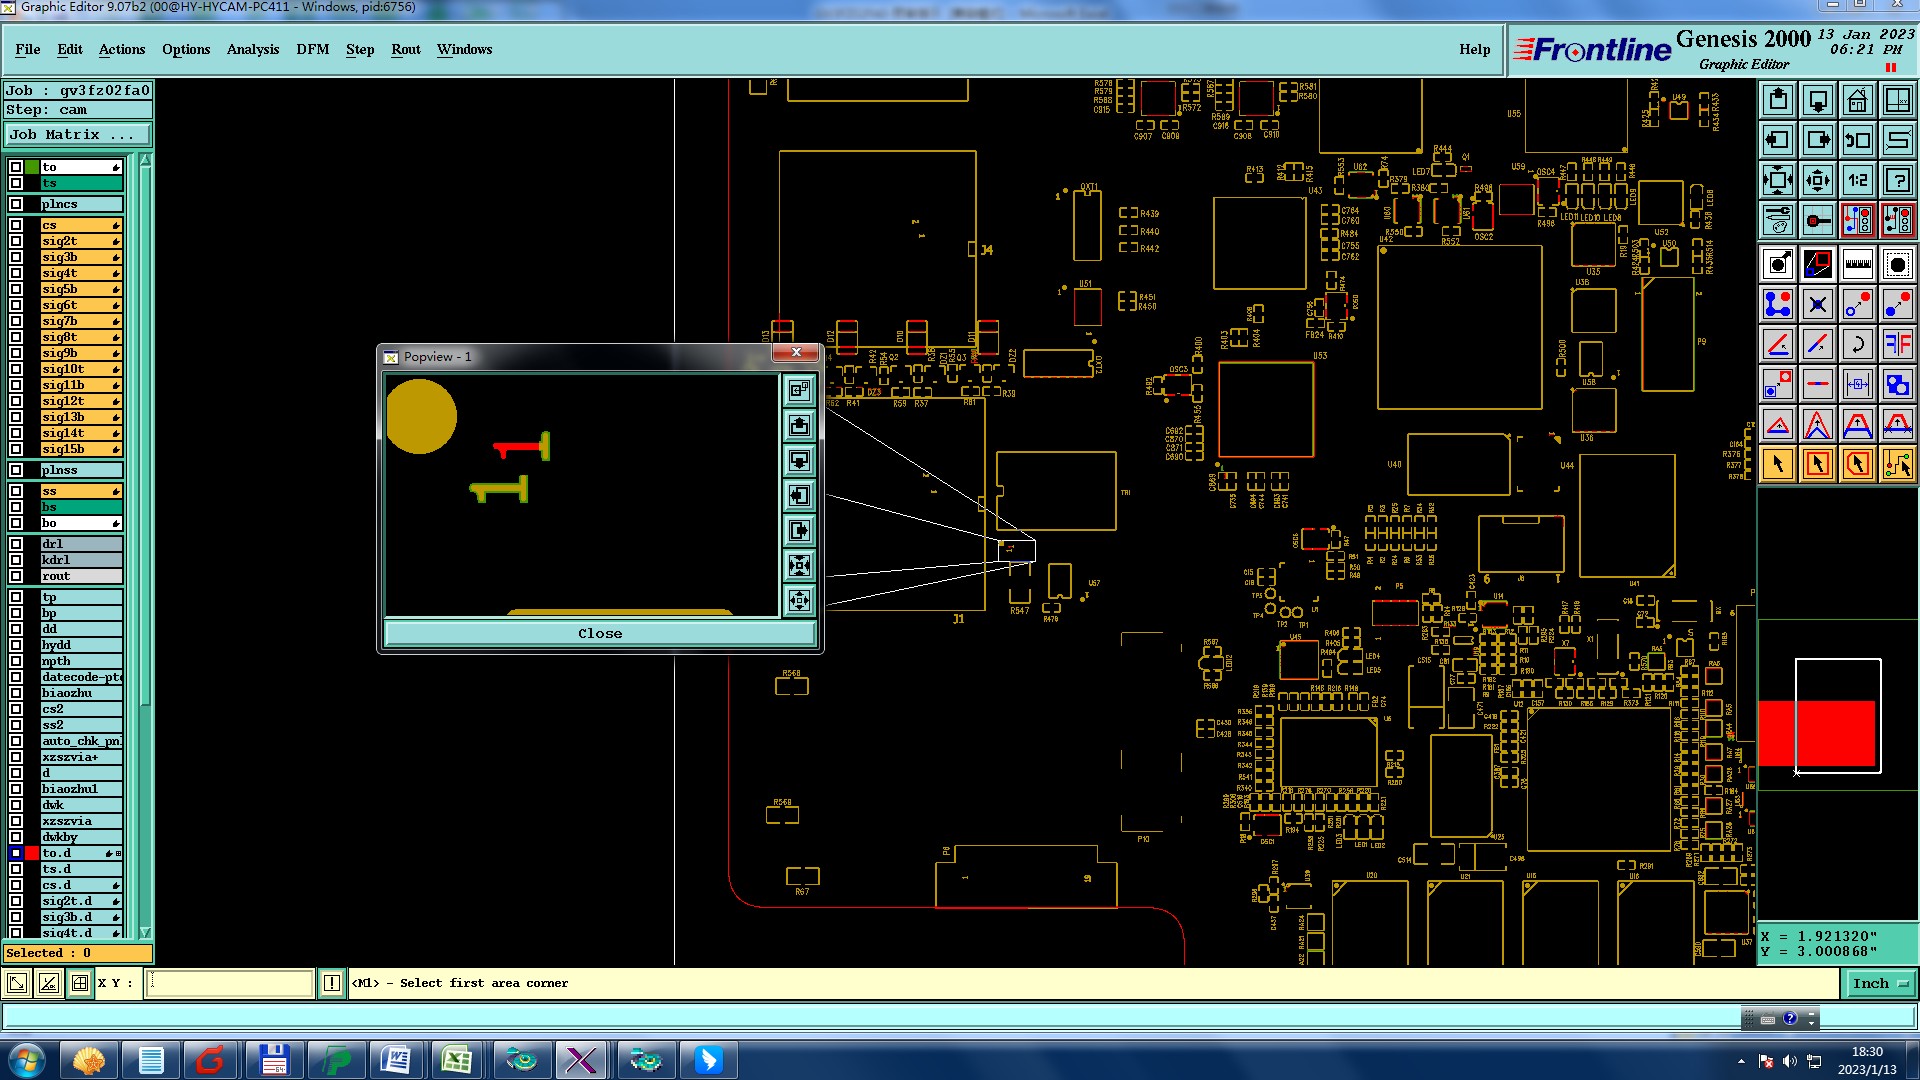Open Job Matrix dialog
The image size is (1920, 1080).
click(x=77, y=134)
